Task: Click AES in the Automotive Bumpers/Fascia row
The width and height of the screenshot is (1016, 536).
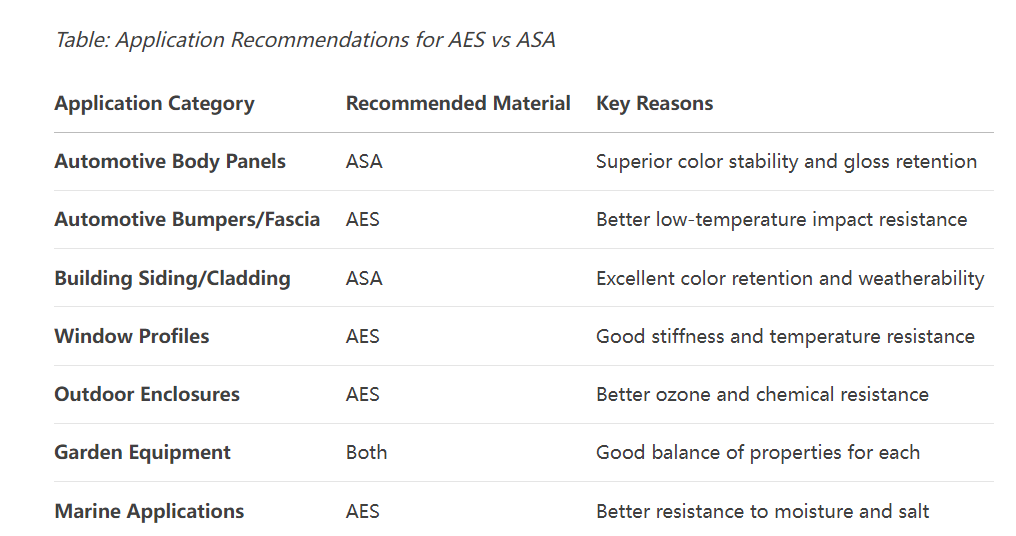Action: coord(363,219)
